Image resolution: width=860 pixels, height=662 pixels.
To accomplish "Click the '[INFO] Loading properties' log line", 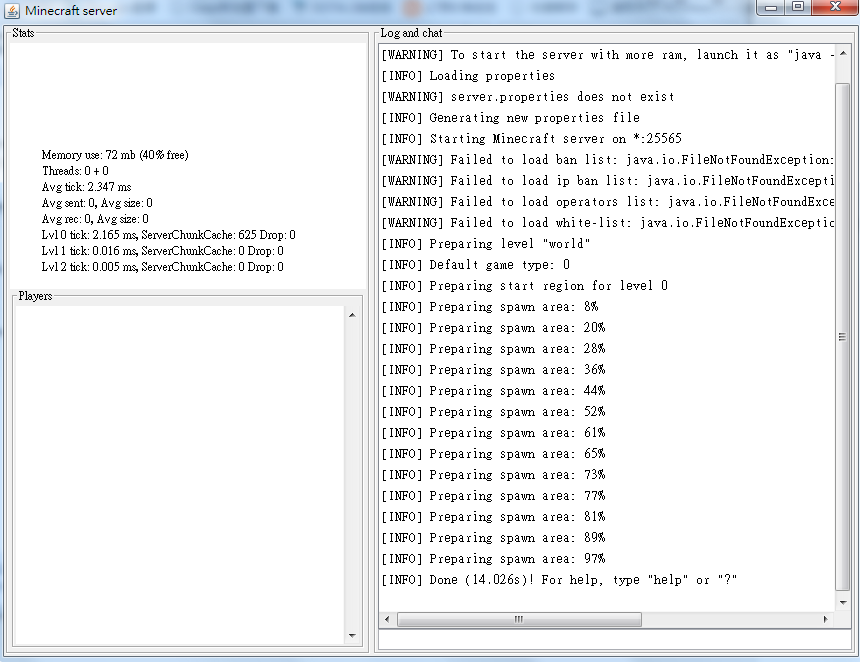I will tap(468, 76).
